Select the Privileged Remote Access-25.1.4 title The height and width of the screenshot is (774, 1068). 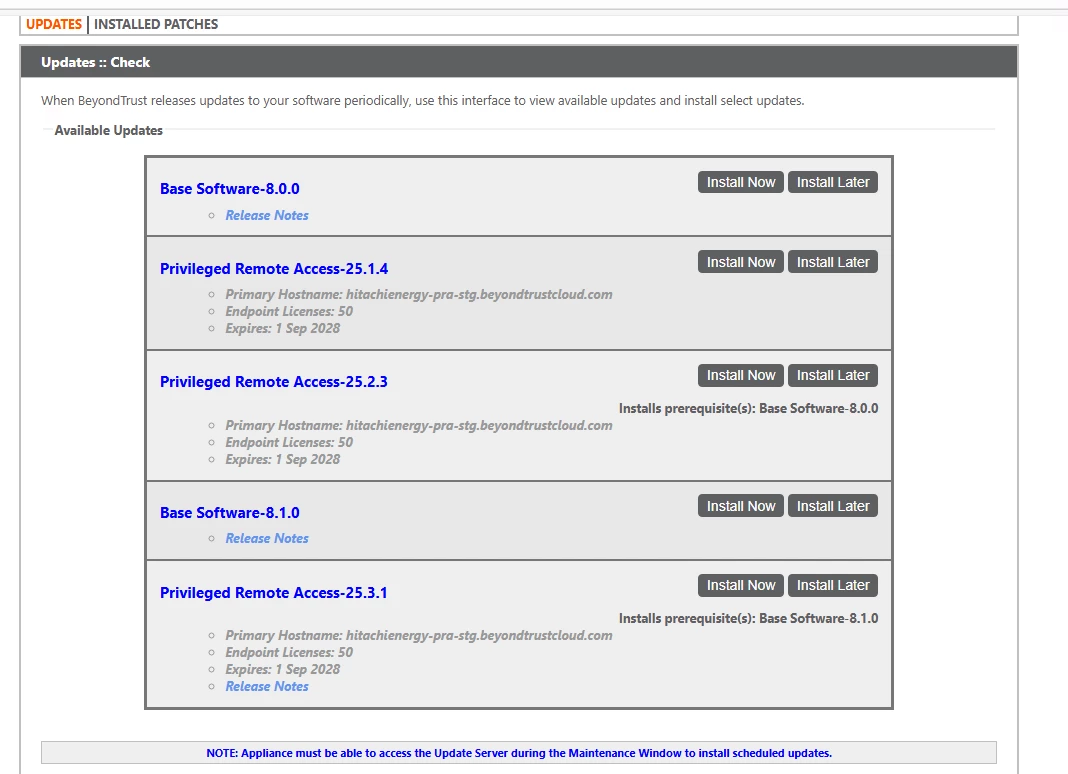[274, 268]
